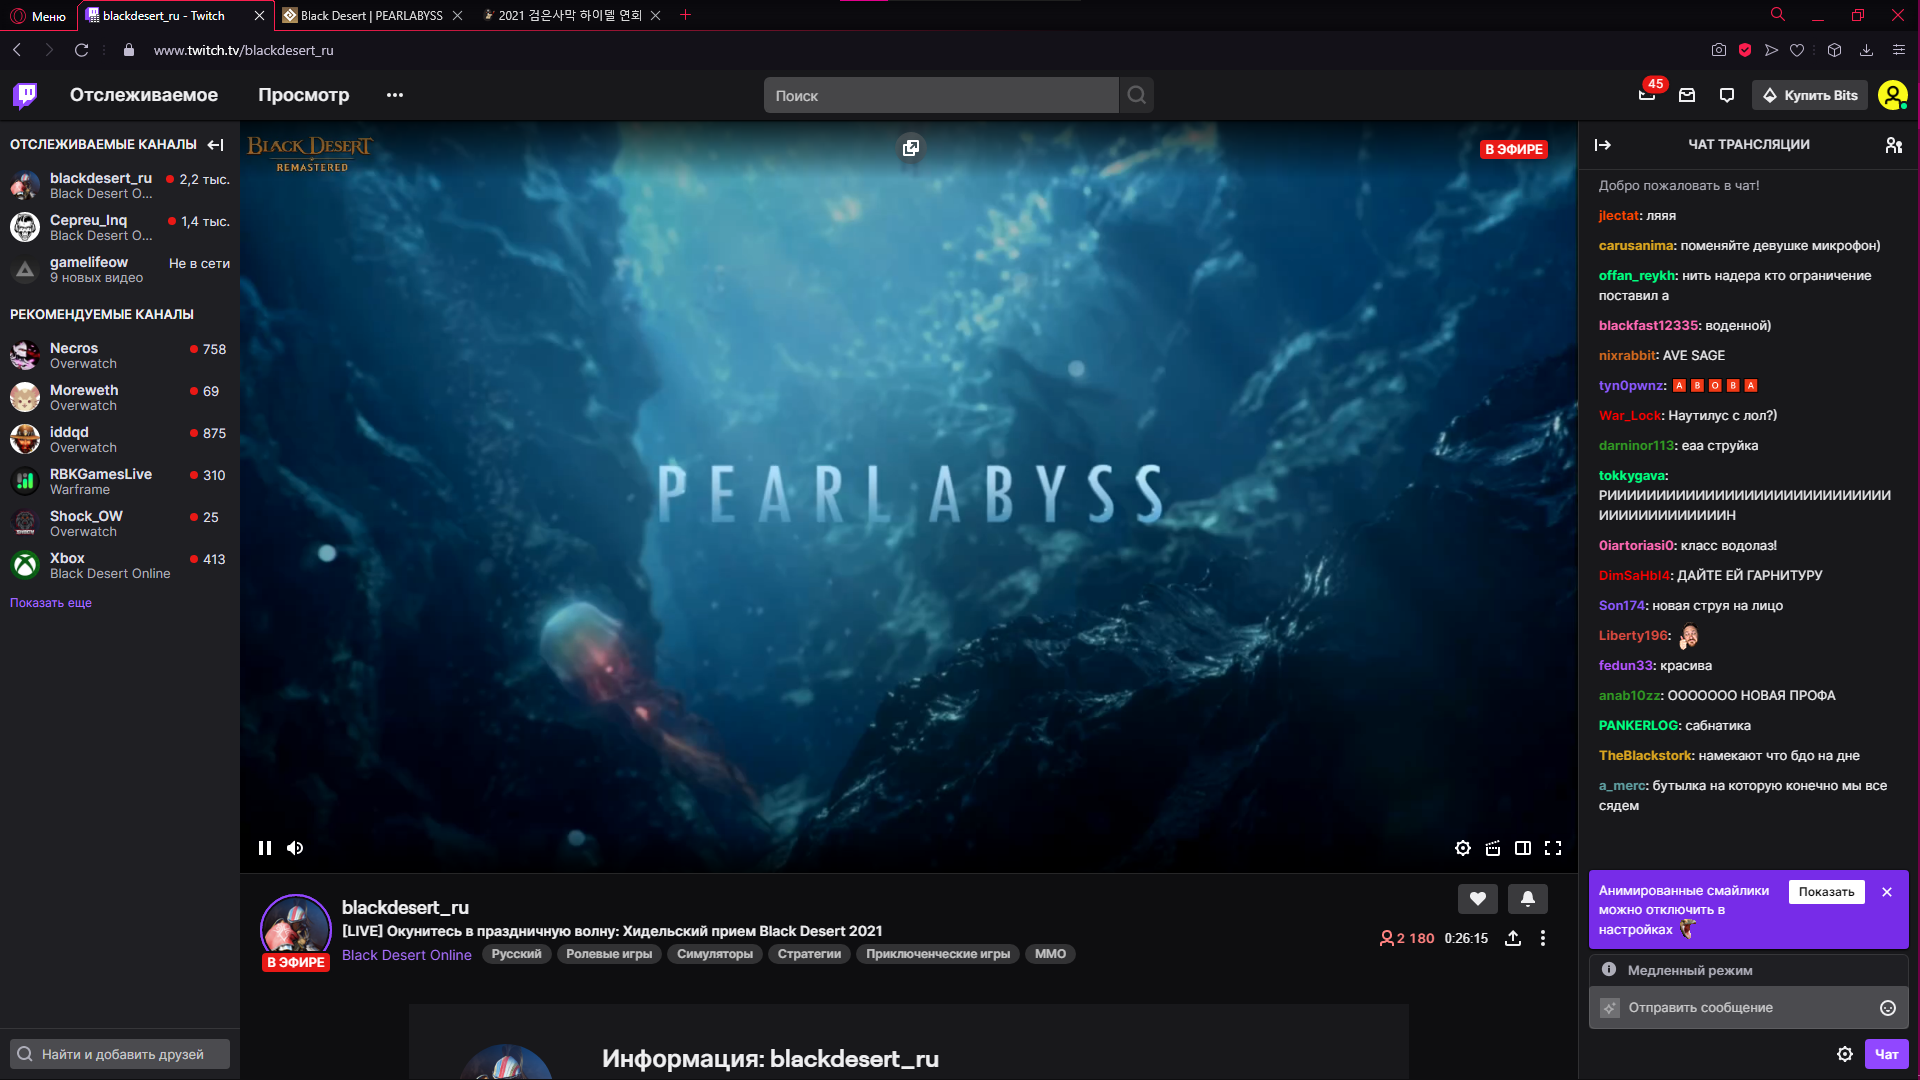Dismiss animated emotes notice

(x=1887, y=892)
